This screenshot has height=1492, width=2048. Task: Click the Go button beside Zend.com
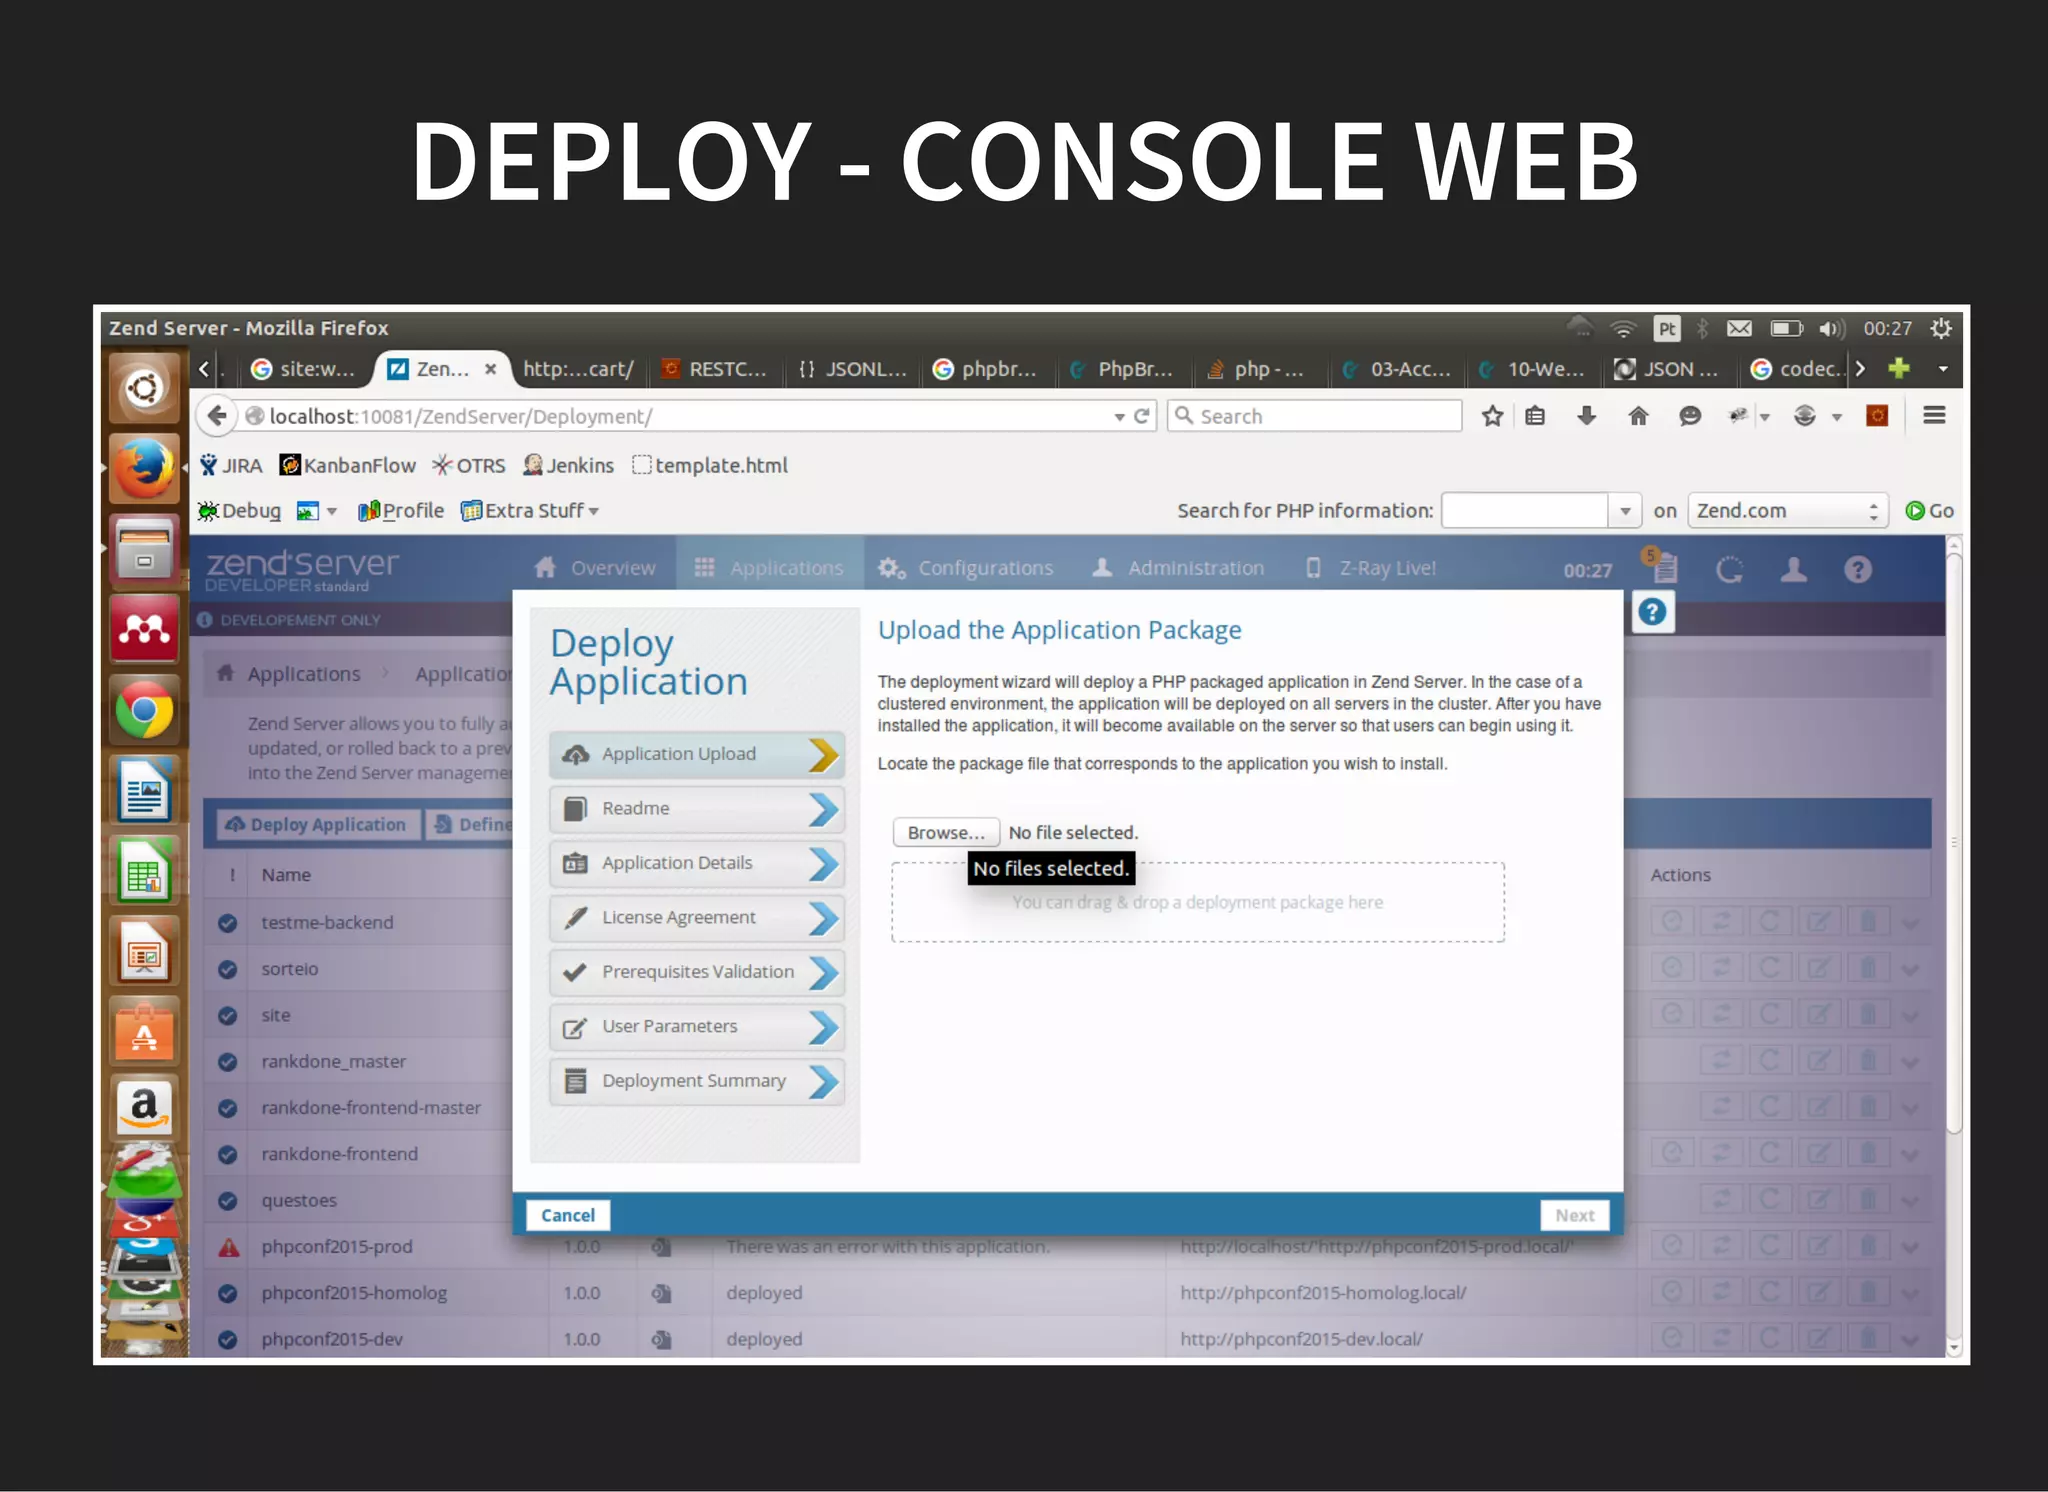[x=1930, y=511]
